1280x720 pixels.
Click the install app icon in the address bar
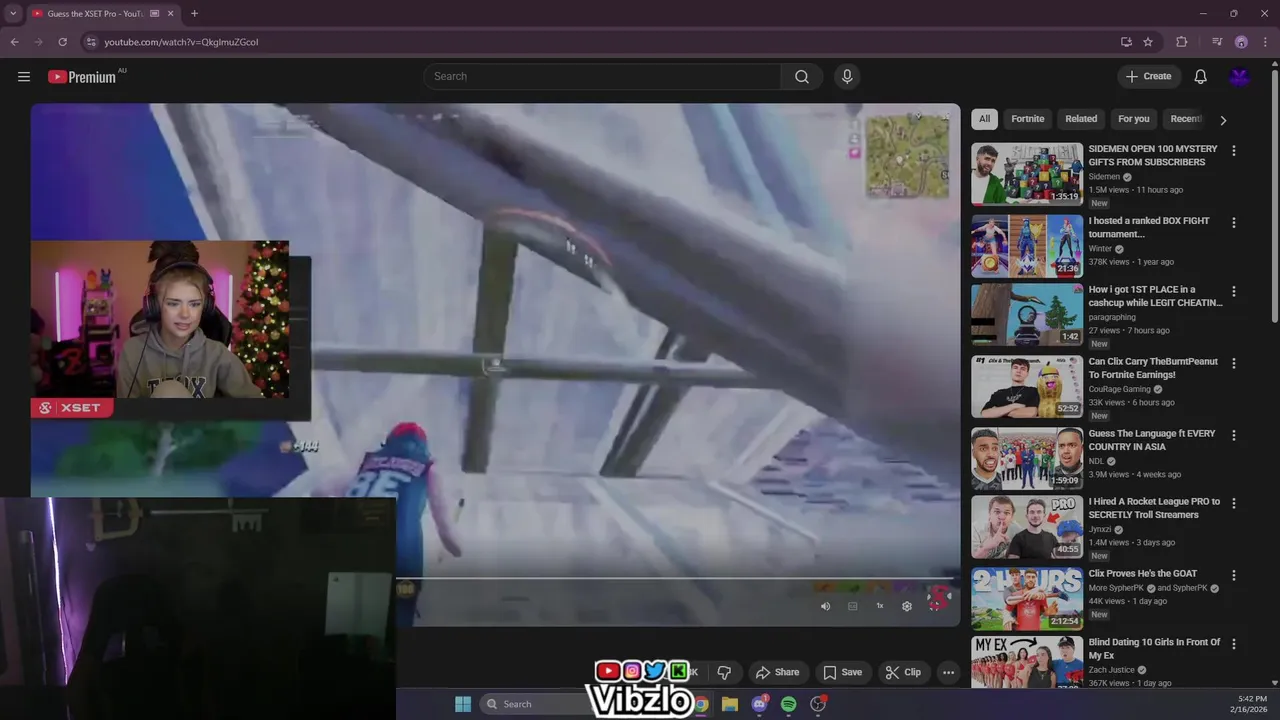tap(1126, 42)
